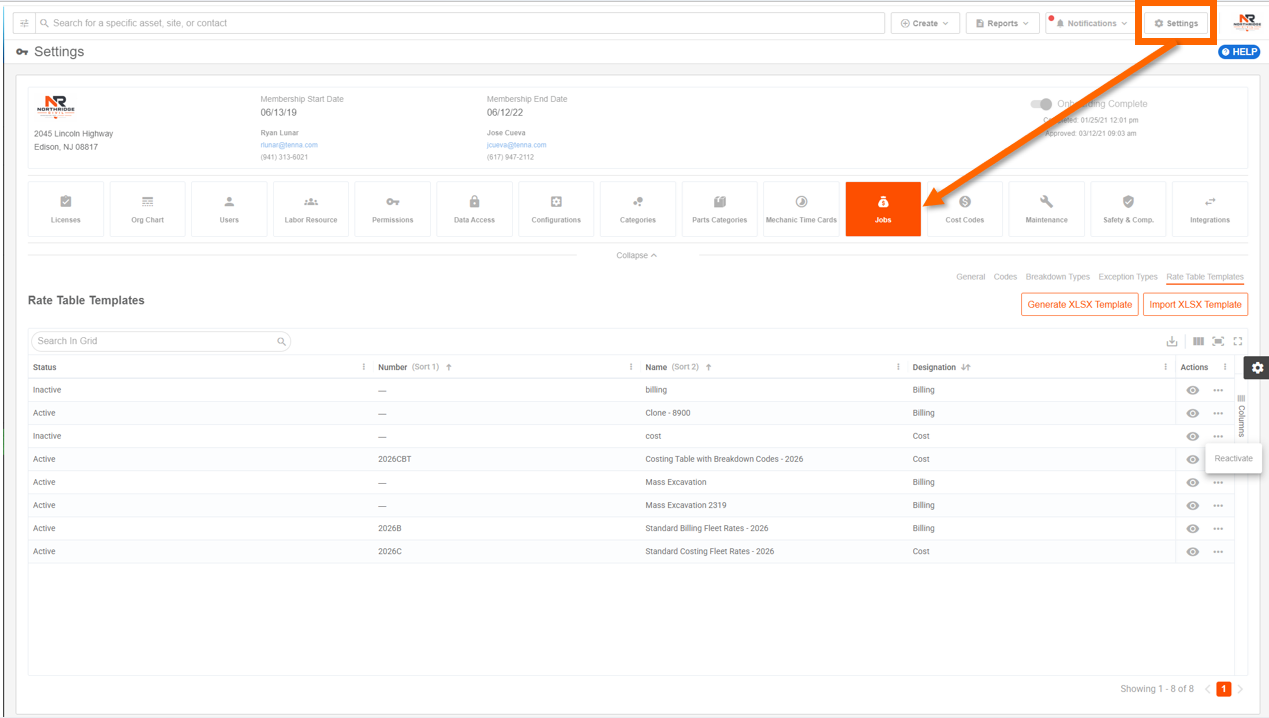The width and height of the screenshot is (1269, 718).
Task: View the inactive cost template
Action: click(1192, 436)
